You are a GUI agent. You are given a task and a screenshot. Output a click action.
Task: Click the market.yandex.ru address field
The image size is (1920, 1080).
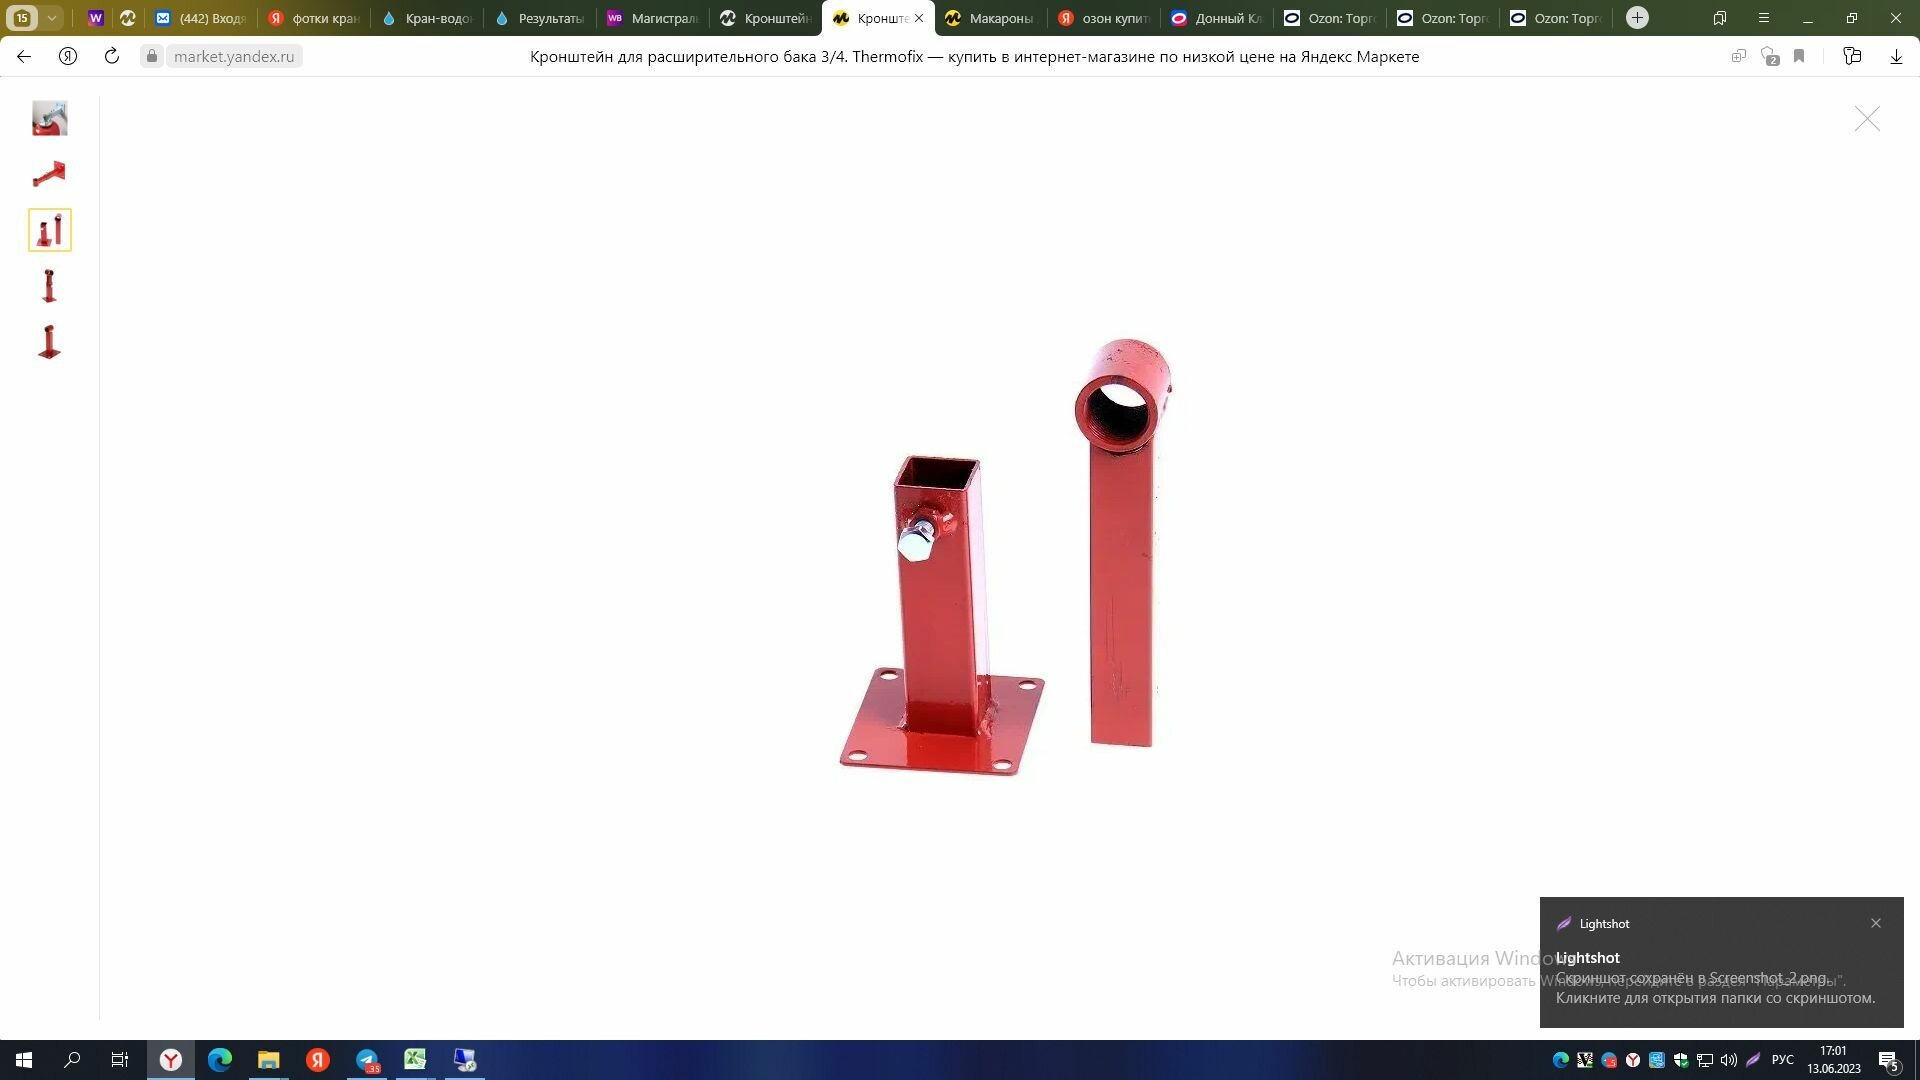coord(233,57)
